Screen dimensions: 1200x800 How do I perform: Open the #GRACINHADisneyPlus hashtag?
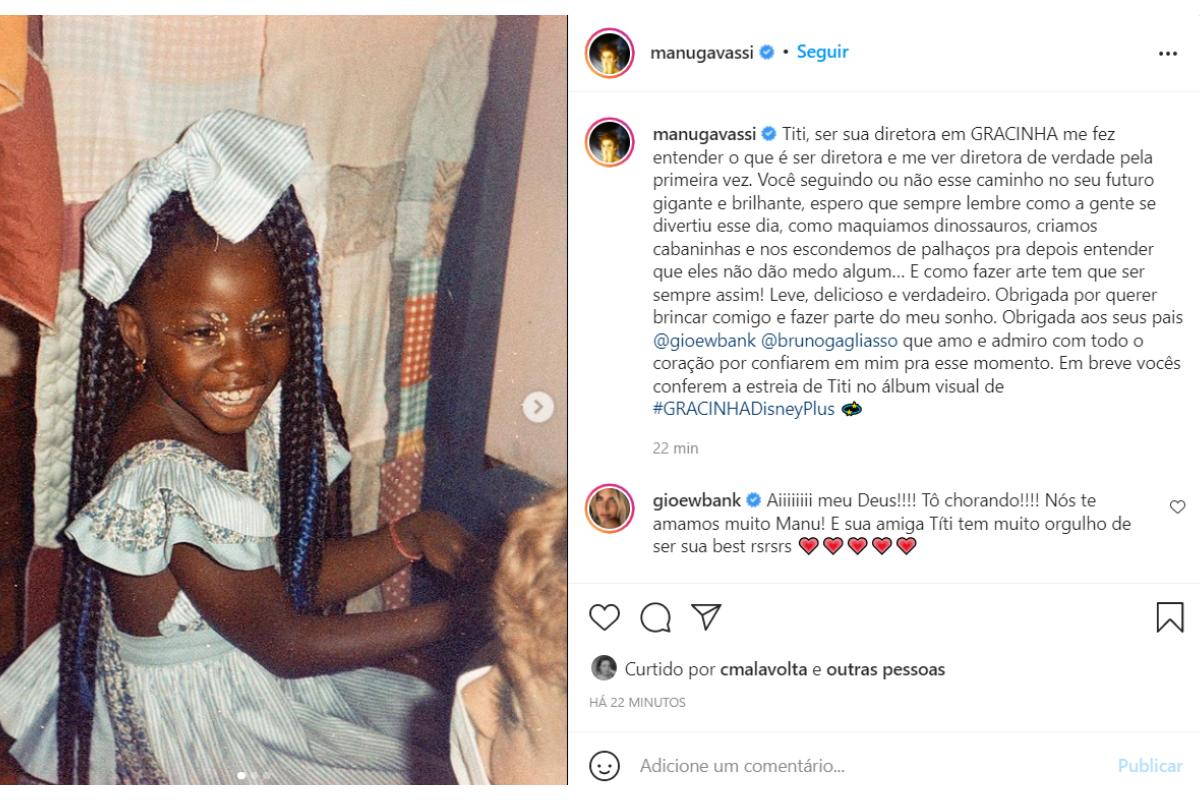743,408
